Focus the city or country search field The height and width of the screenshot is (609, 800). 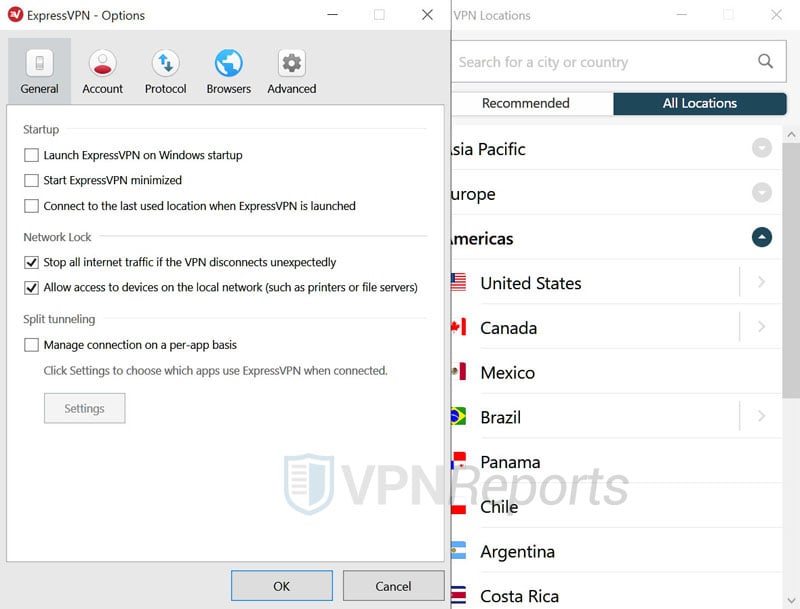[618, 62]
